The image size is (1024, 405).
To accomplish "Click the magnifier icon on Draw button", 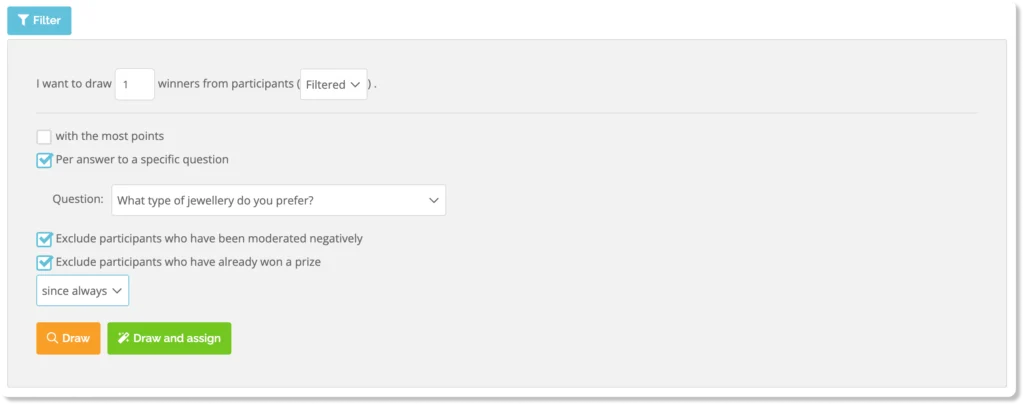I will 52,338.
